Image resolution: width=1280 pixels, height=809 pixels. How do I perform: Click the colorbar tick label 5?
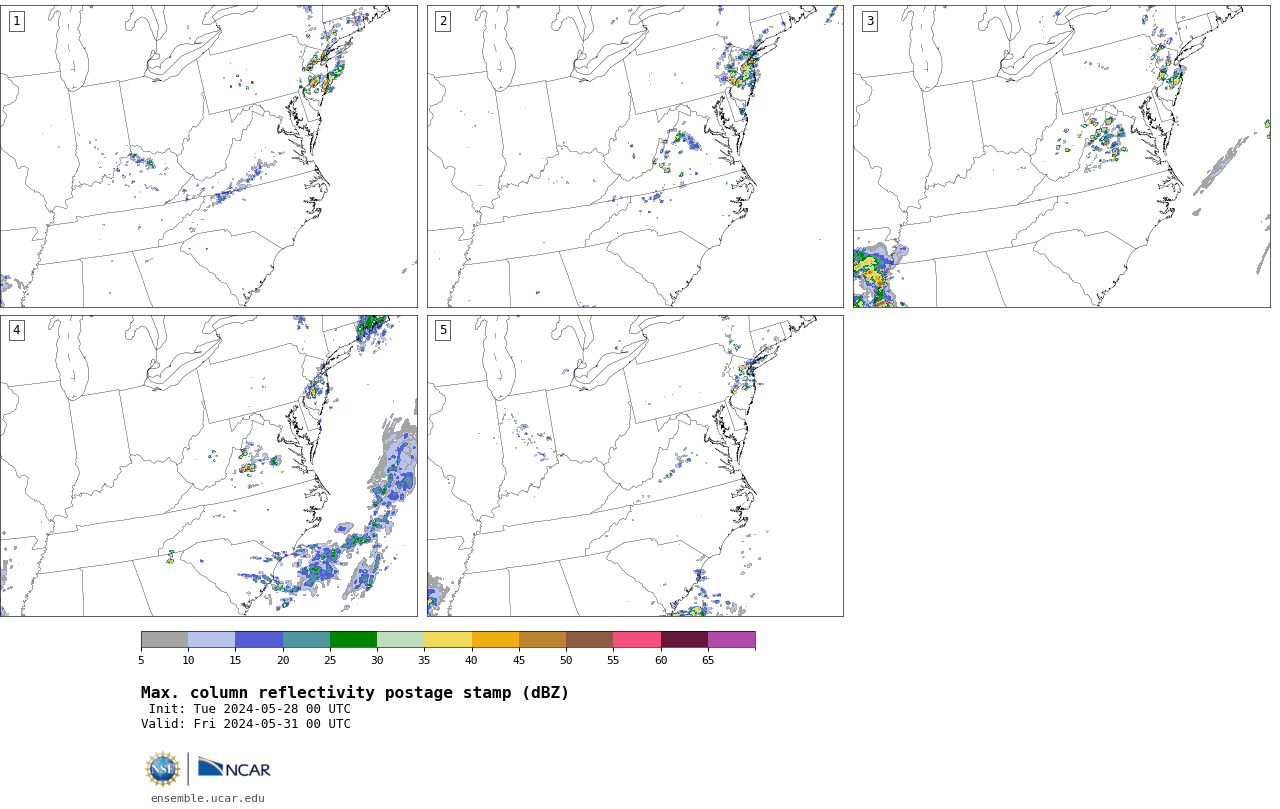(x=141, y=660)
